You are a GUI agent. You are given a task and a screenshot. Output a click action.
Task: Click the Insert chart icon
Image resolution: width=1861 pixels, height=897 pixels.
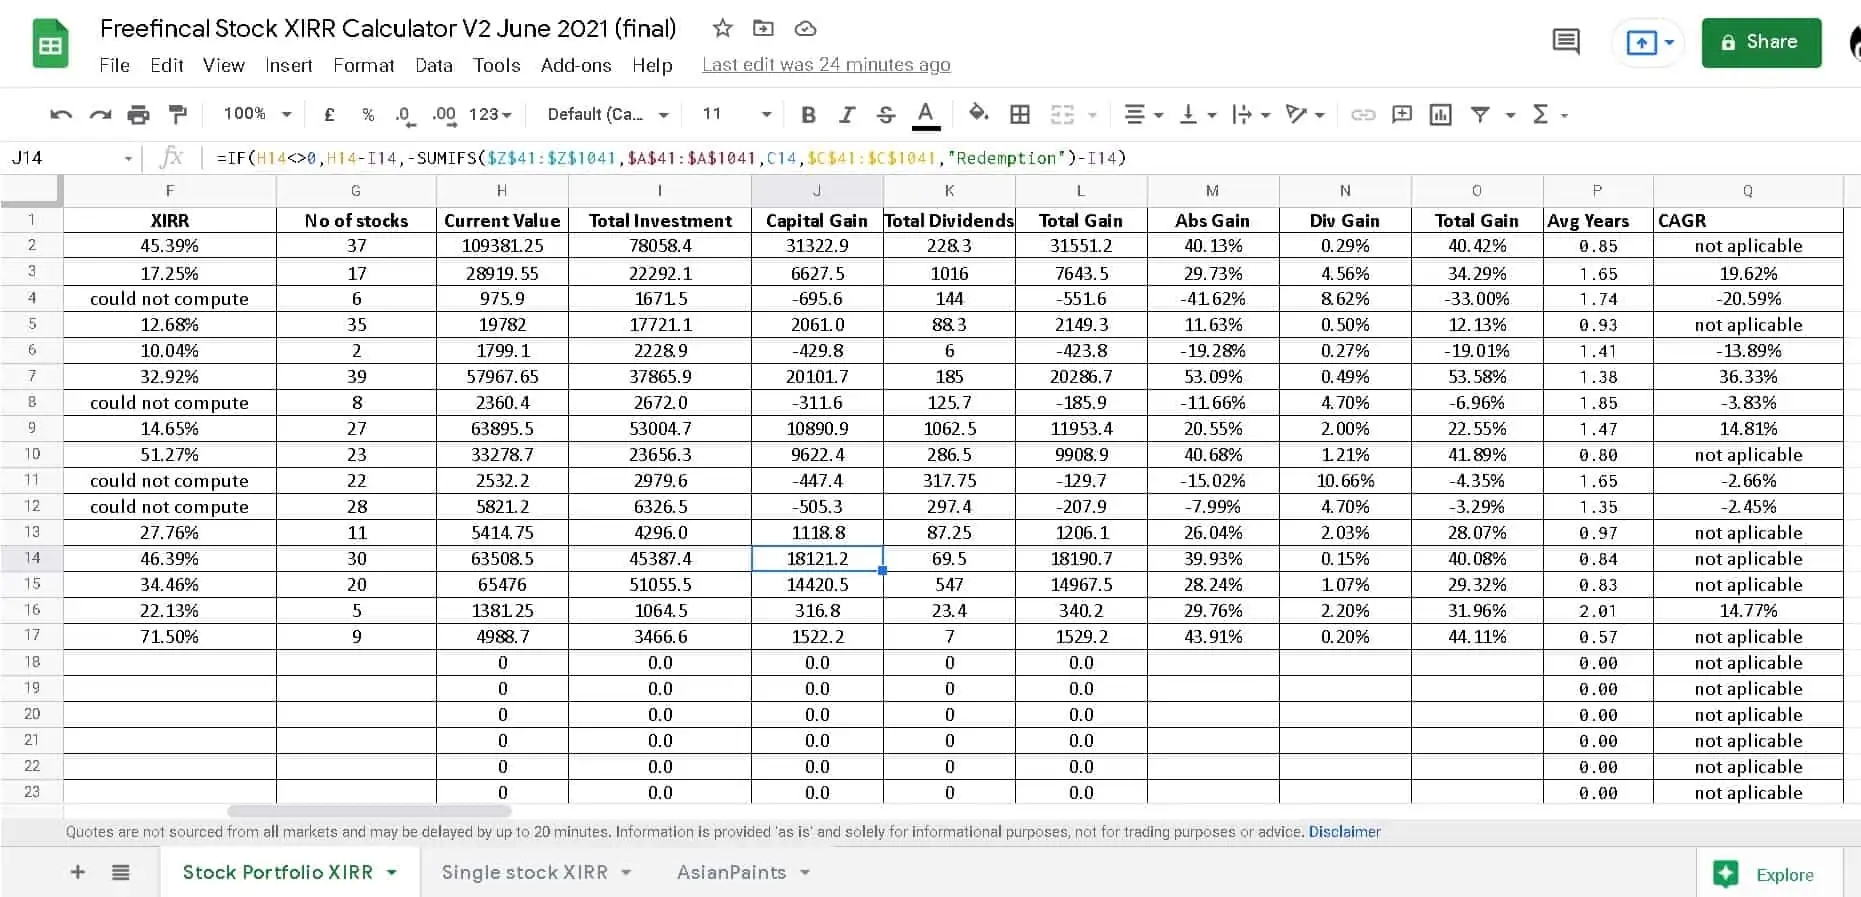point(1441,115)
